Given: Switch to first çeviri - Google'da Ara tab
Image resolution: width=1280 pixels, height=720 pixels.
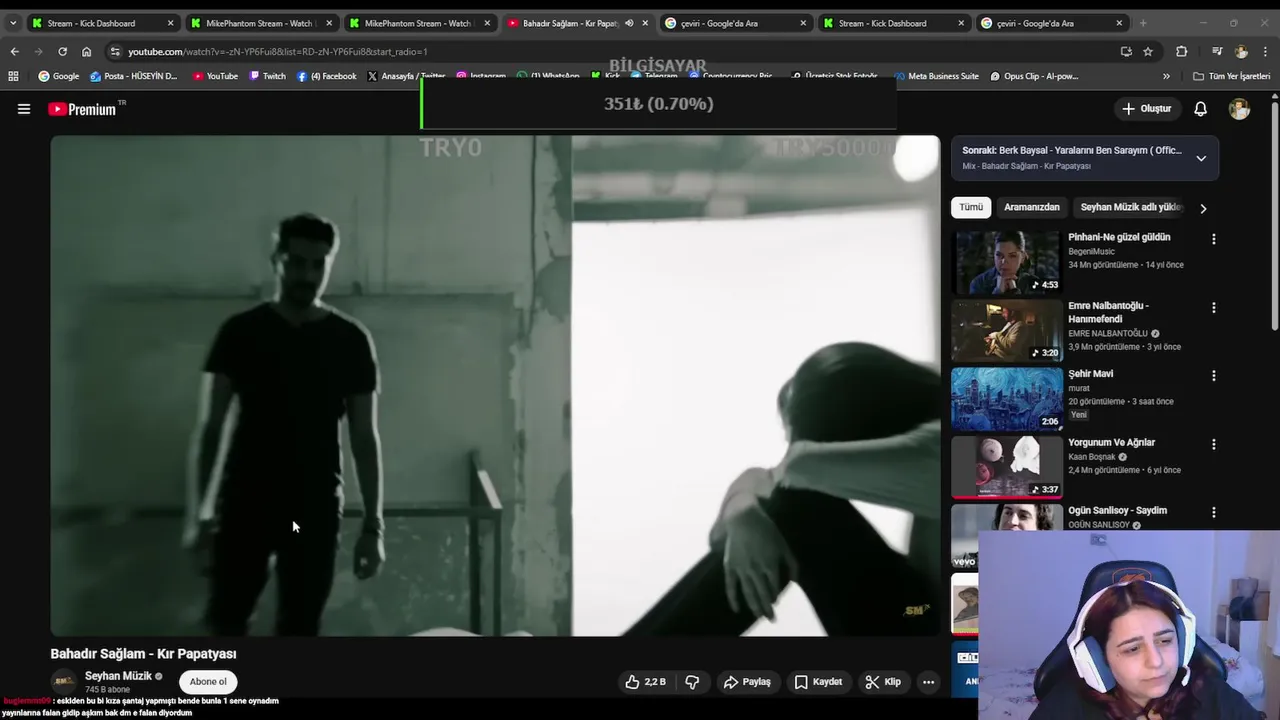Looking at the screenshot, I should 736,23.
